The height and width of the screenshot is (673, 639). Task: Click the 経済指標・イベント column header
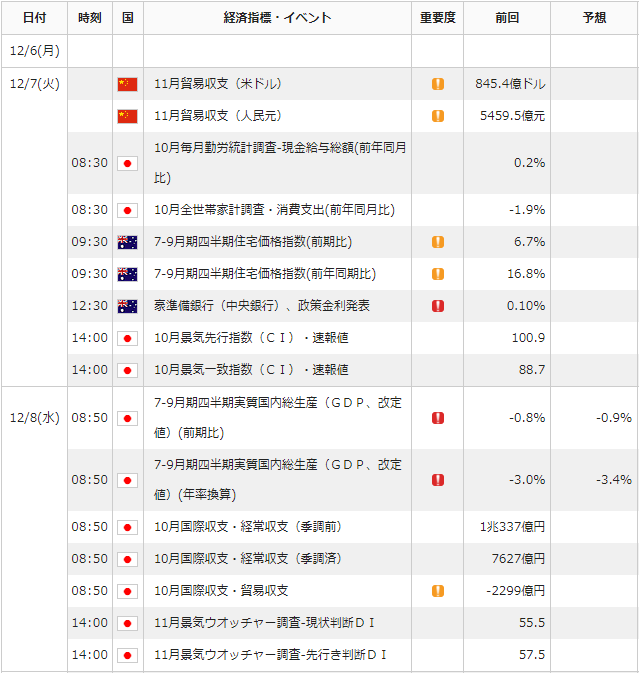277,18
